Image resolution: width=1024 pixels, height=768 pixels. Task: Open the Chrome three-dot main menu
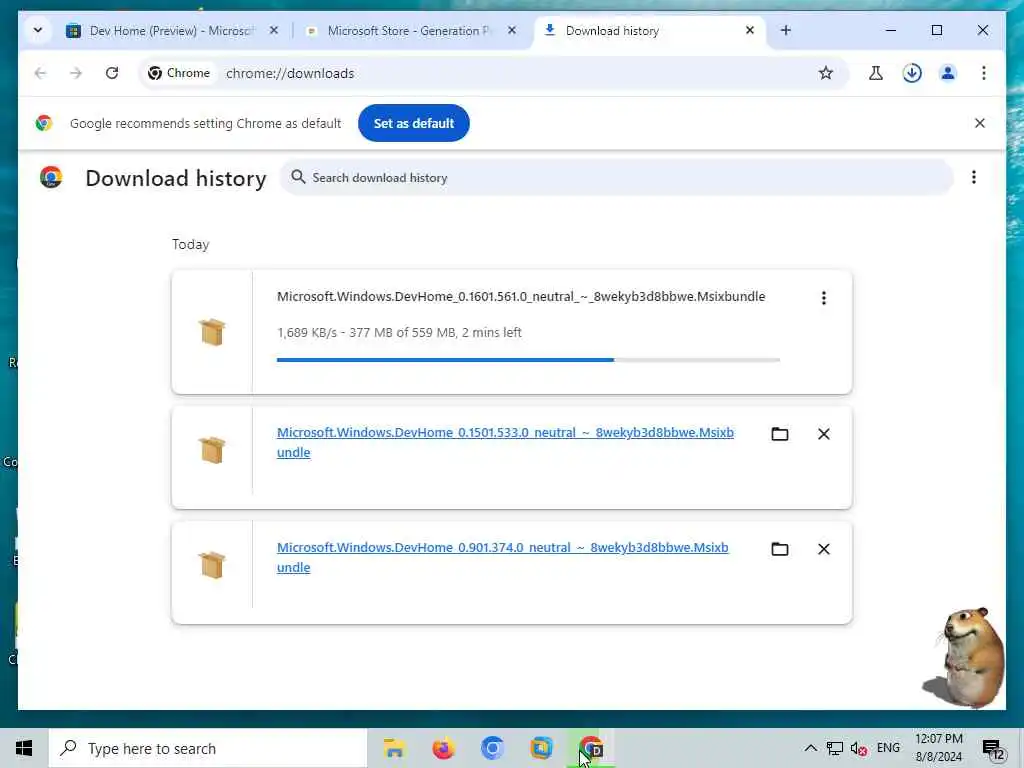[984, 73]
